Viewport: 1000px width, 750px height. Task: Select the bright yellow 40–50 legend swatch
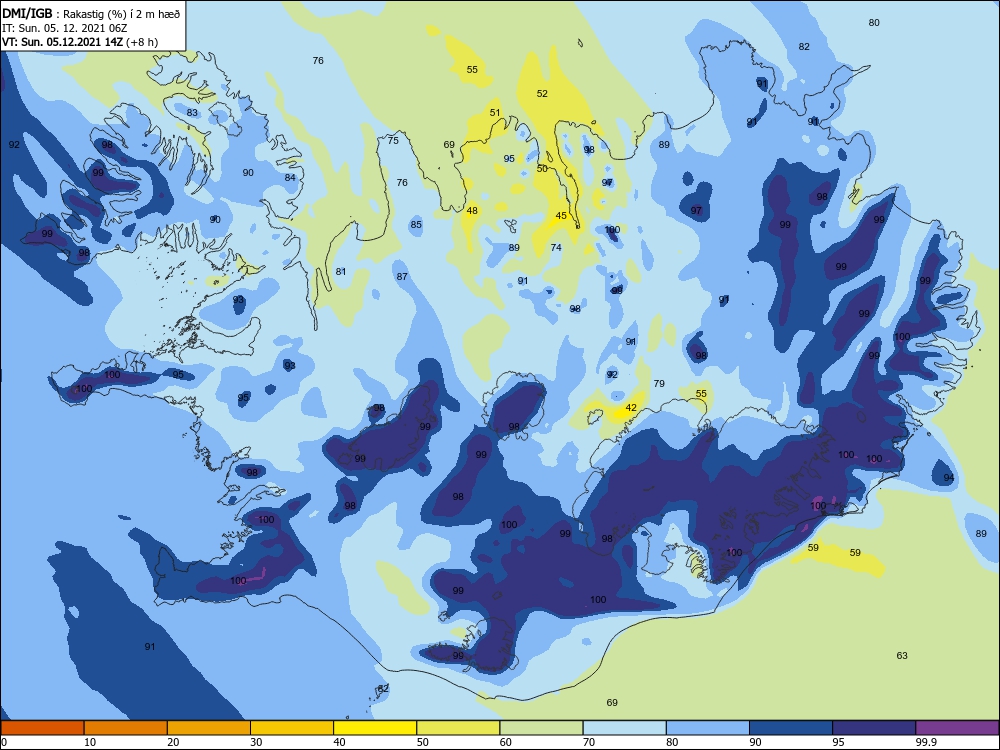coord(375,728)
